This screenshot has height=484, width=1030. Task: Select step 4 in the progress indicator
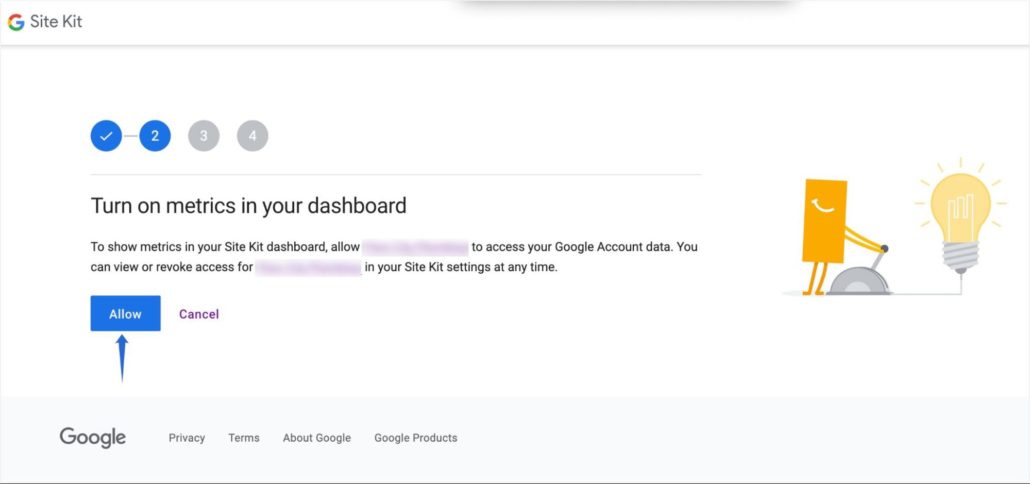pyautogui.click(x=253, y=136)
